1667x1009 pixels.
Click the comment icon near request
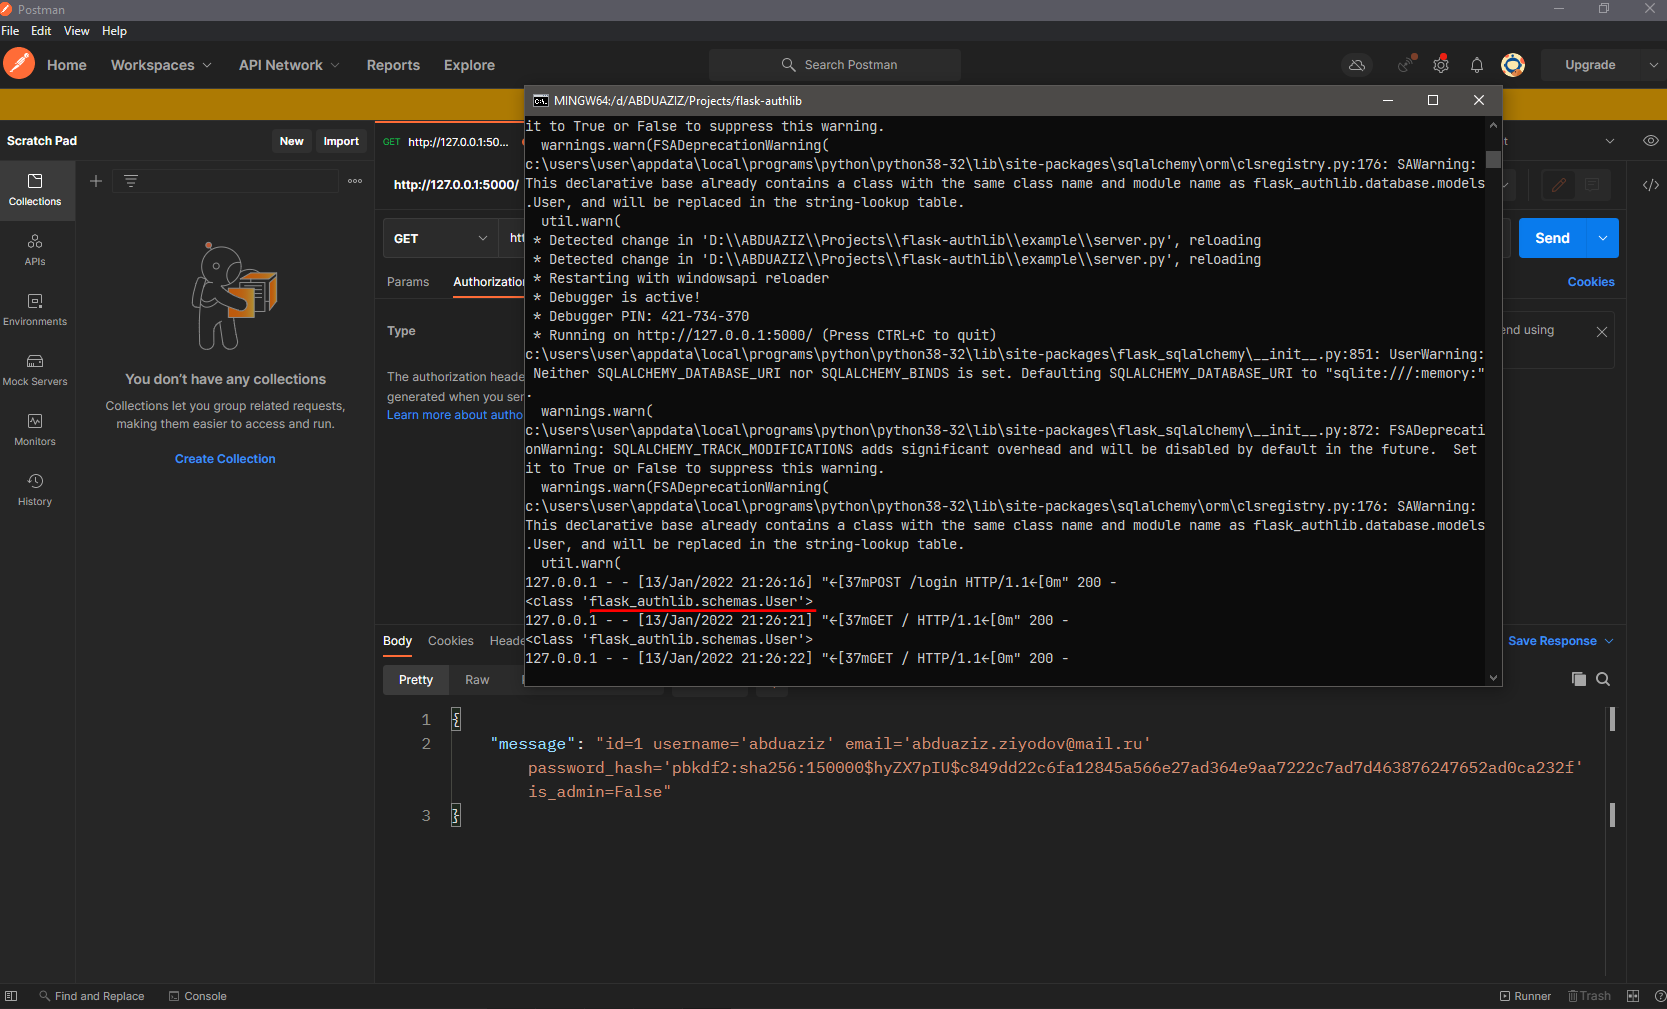[x=1591, y=185]
